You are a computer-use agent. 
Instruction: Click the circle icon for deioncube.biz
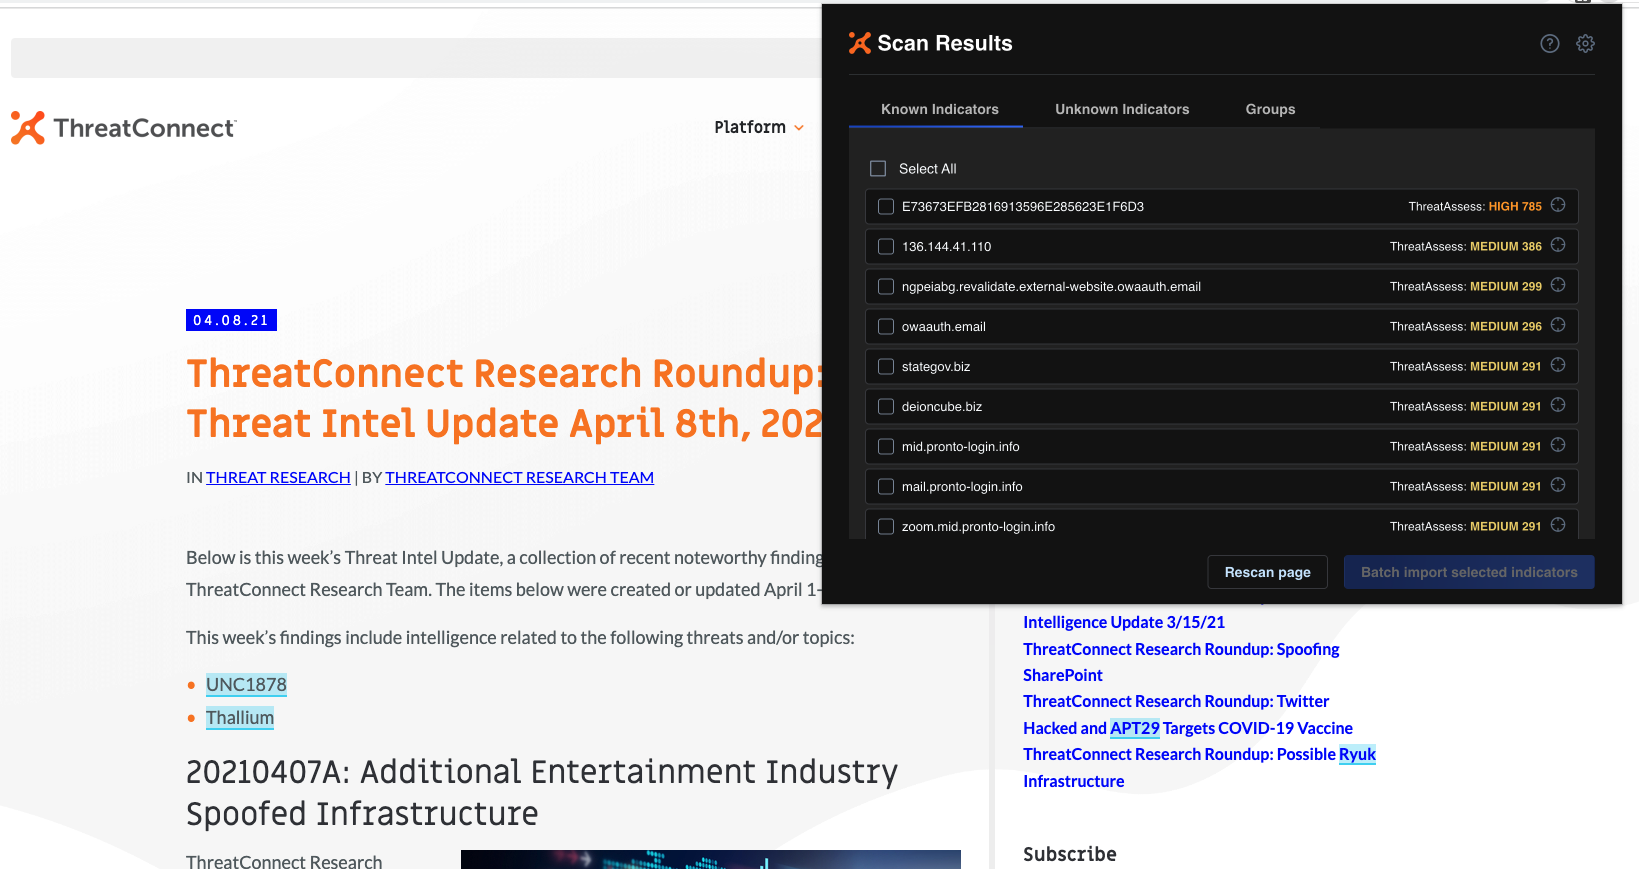point(1558,405)
